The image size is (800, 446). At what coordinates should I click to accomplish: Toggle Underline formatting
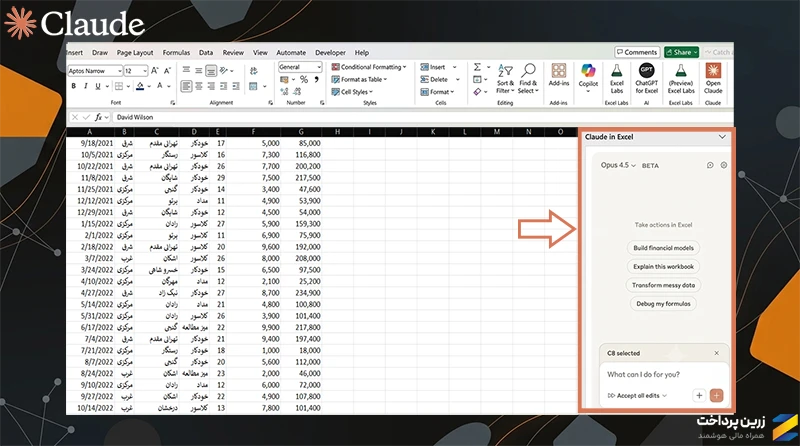(x=98, y=86)
